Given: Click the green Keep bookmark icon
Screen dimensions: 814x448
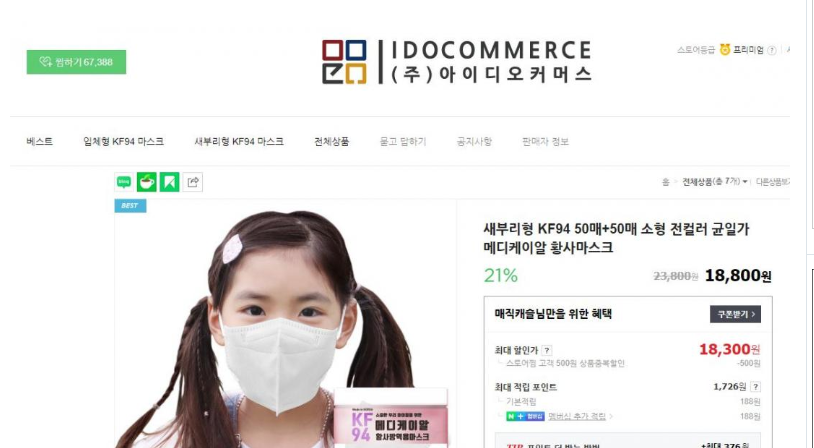Looking at the screenshot, I should tap(169, 182).
